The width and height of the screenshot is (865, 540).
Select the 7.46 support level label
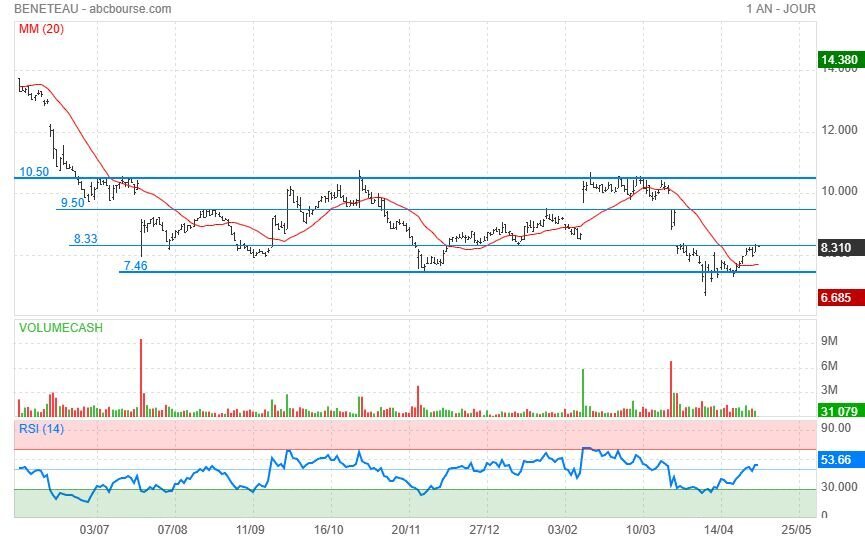(135, 265)
